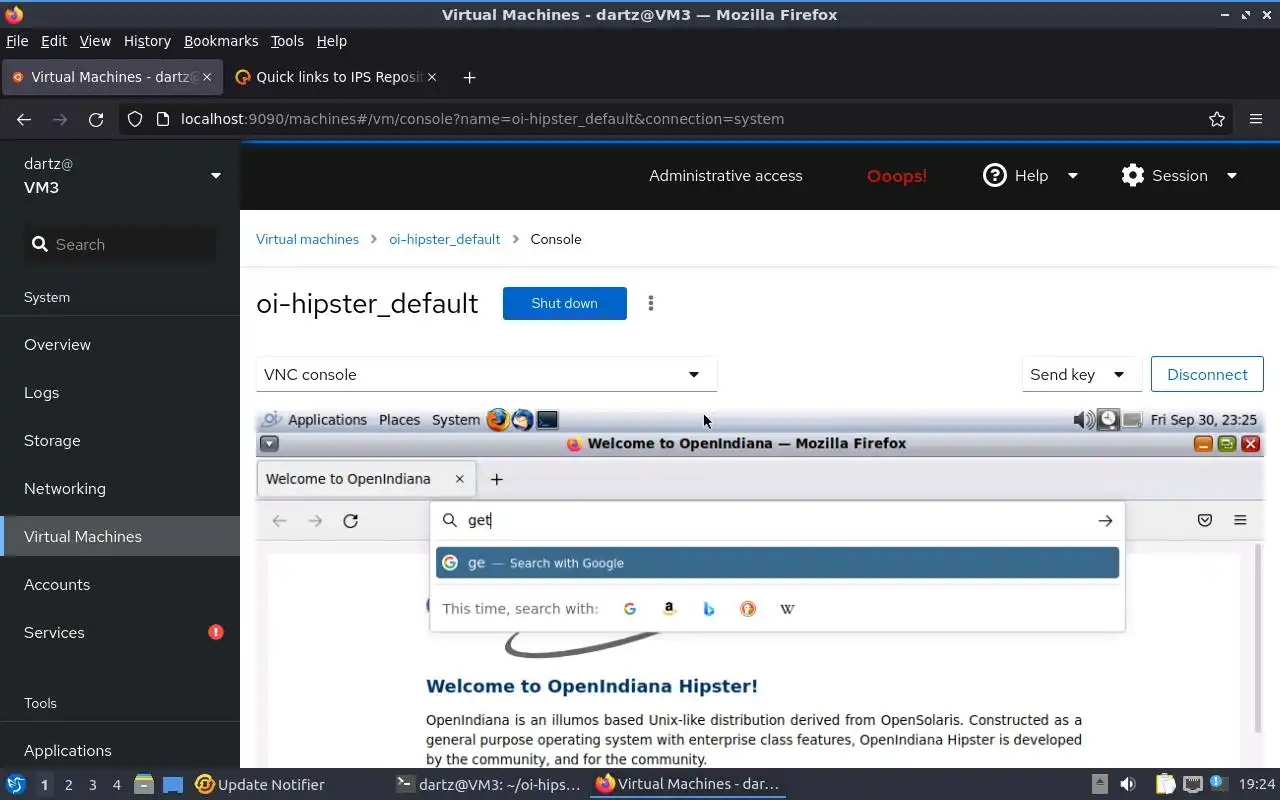
Task: Click the clock applet icon in OpenIndiana panel
Action: pos(1108,420)
